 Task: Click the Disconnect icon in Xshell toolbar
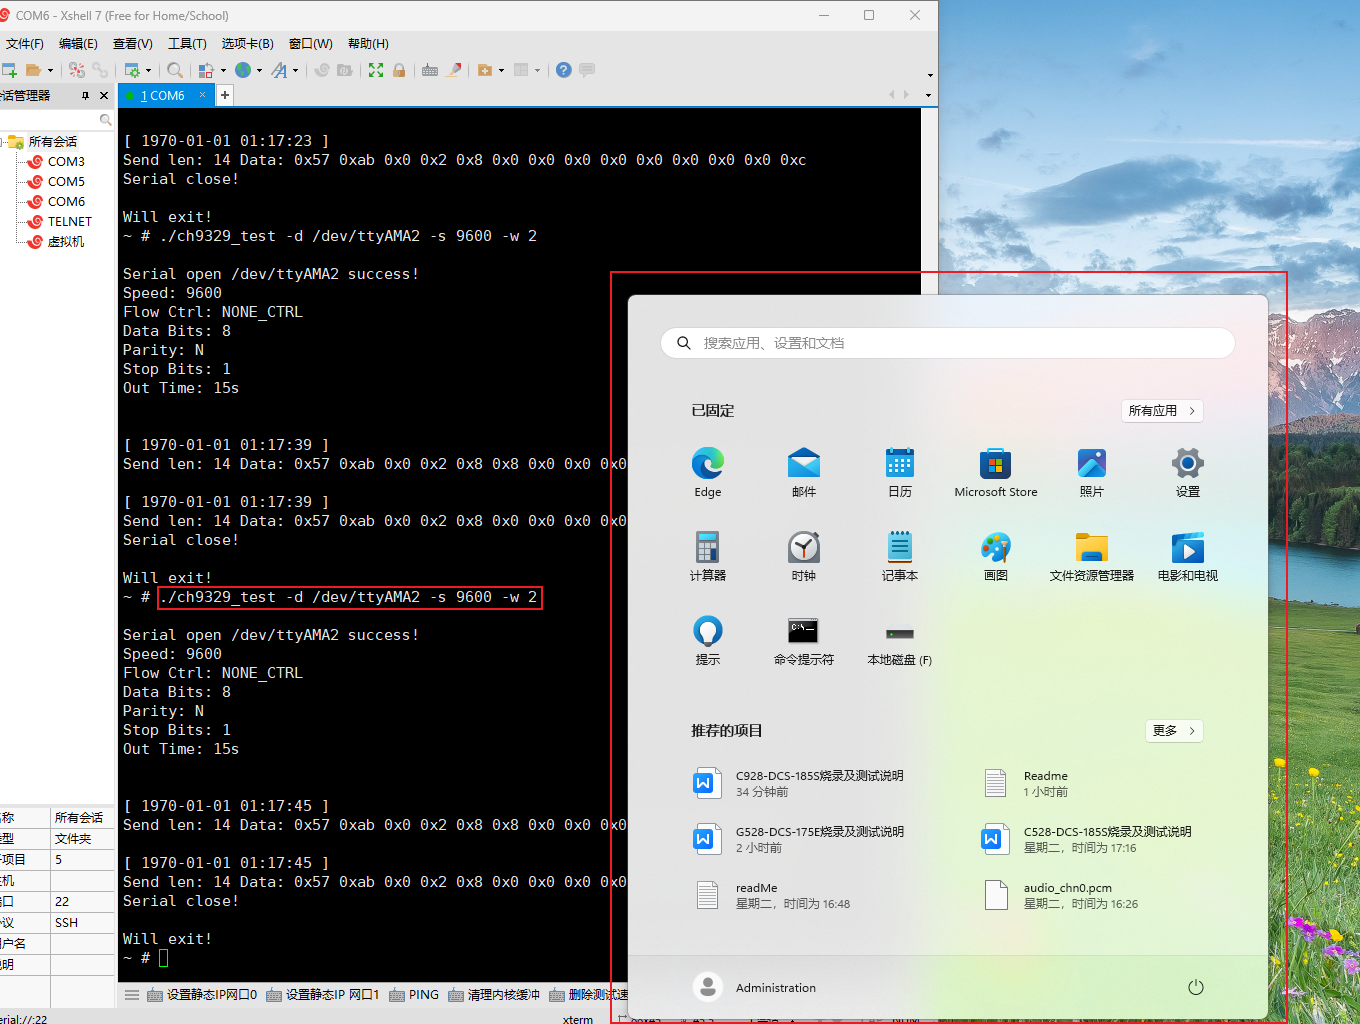[76, 70]
